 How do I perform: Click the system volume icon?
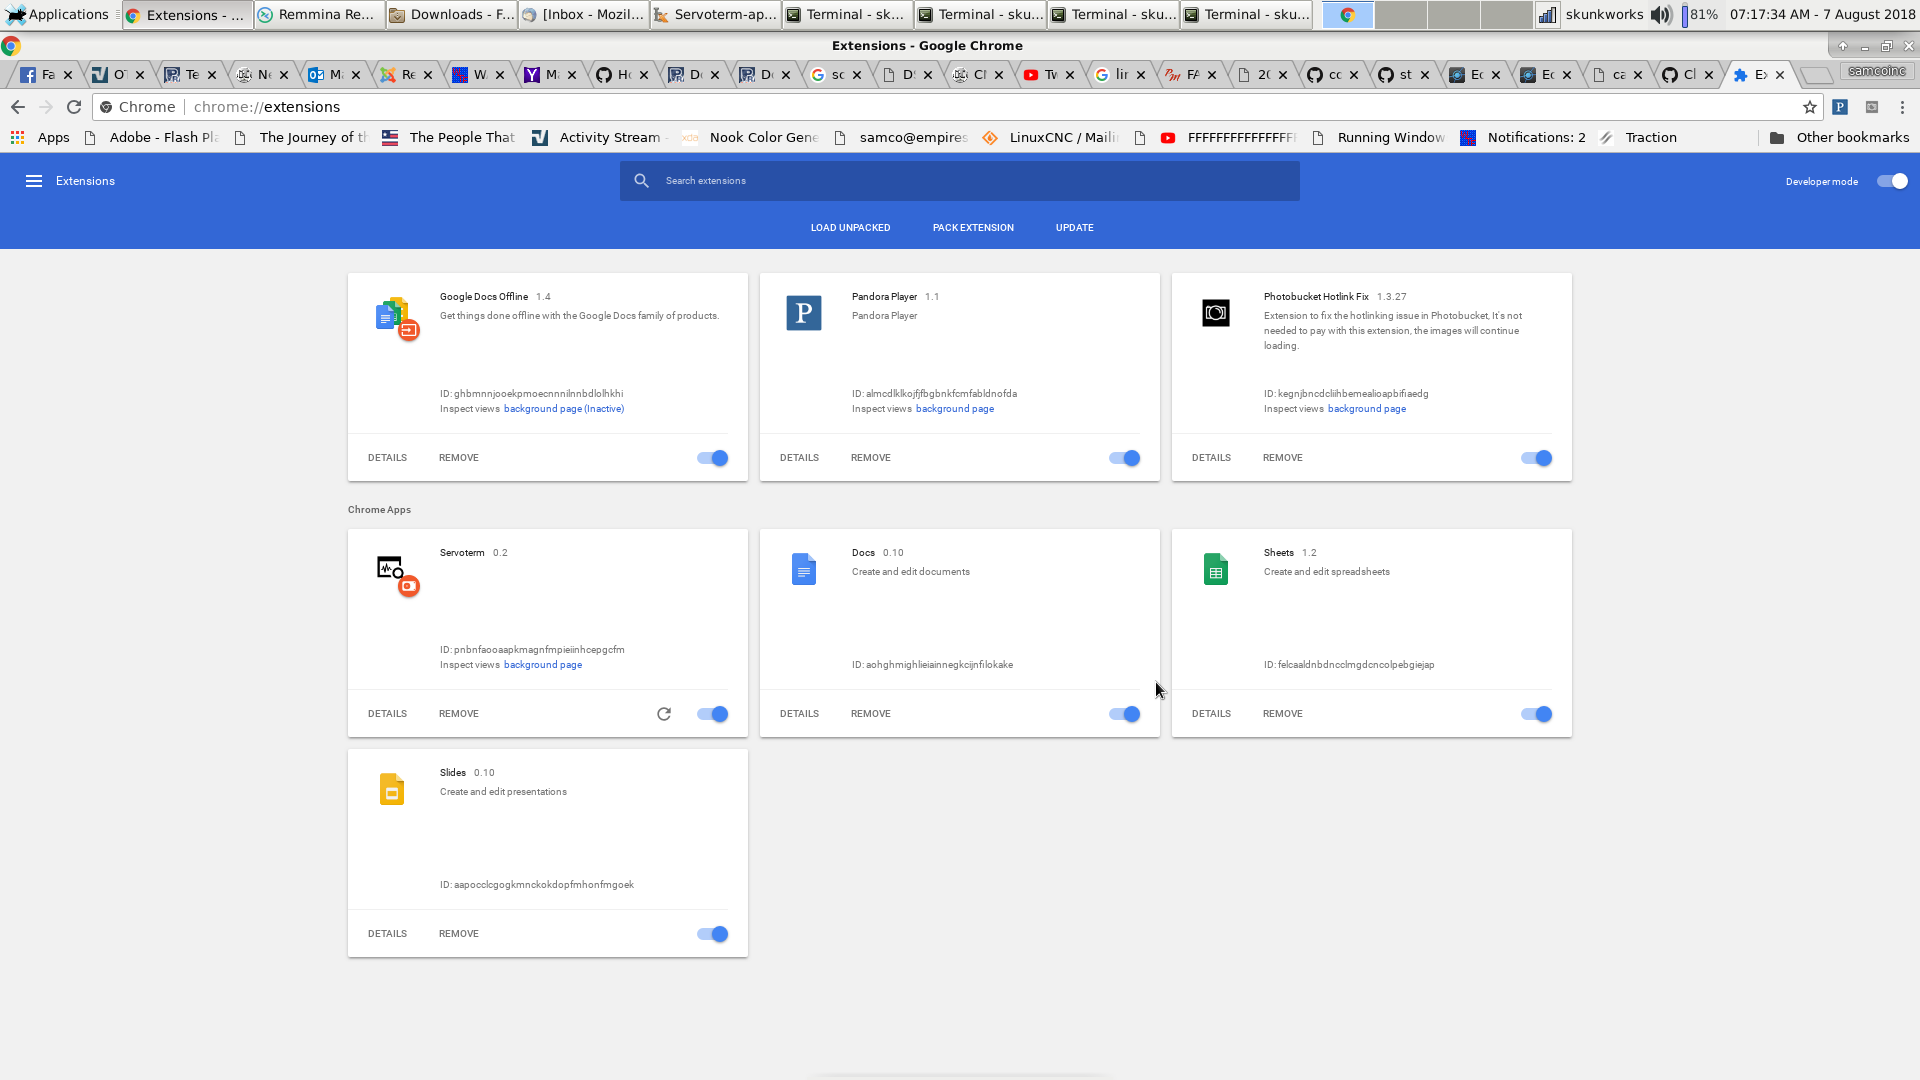pyautogui.click(x=1661, y=15)
